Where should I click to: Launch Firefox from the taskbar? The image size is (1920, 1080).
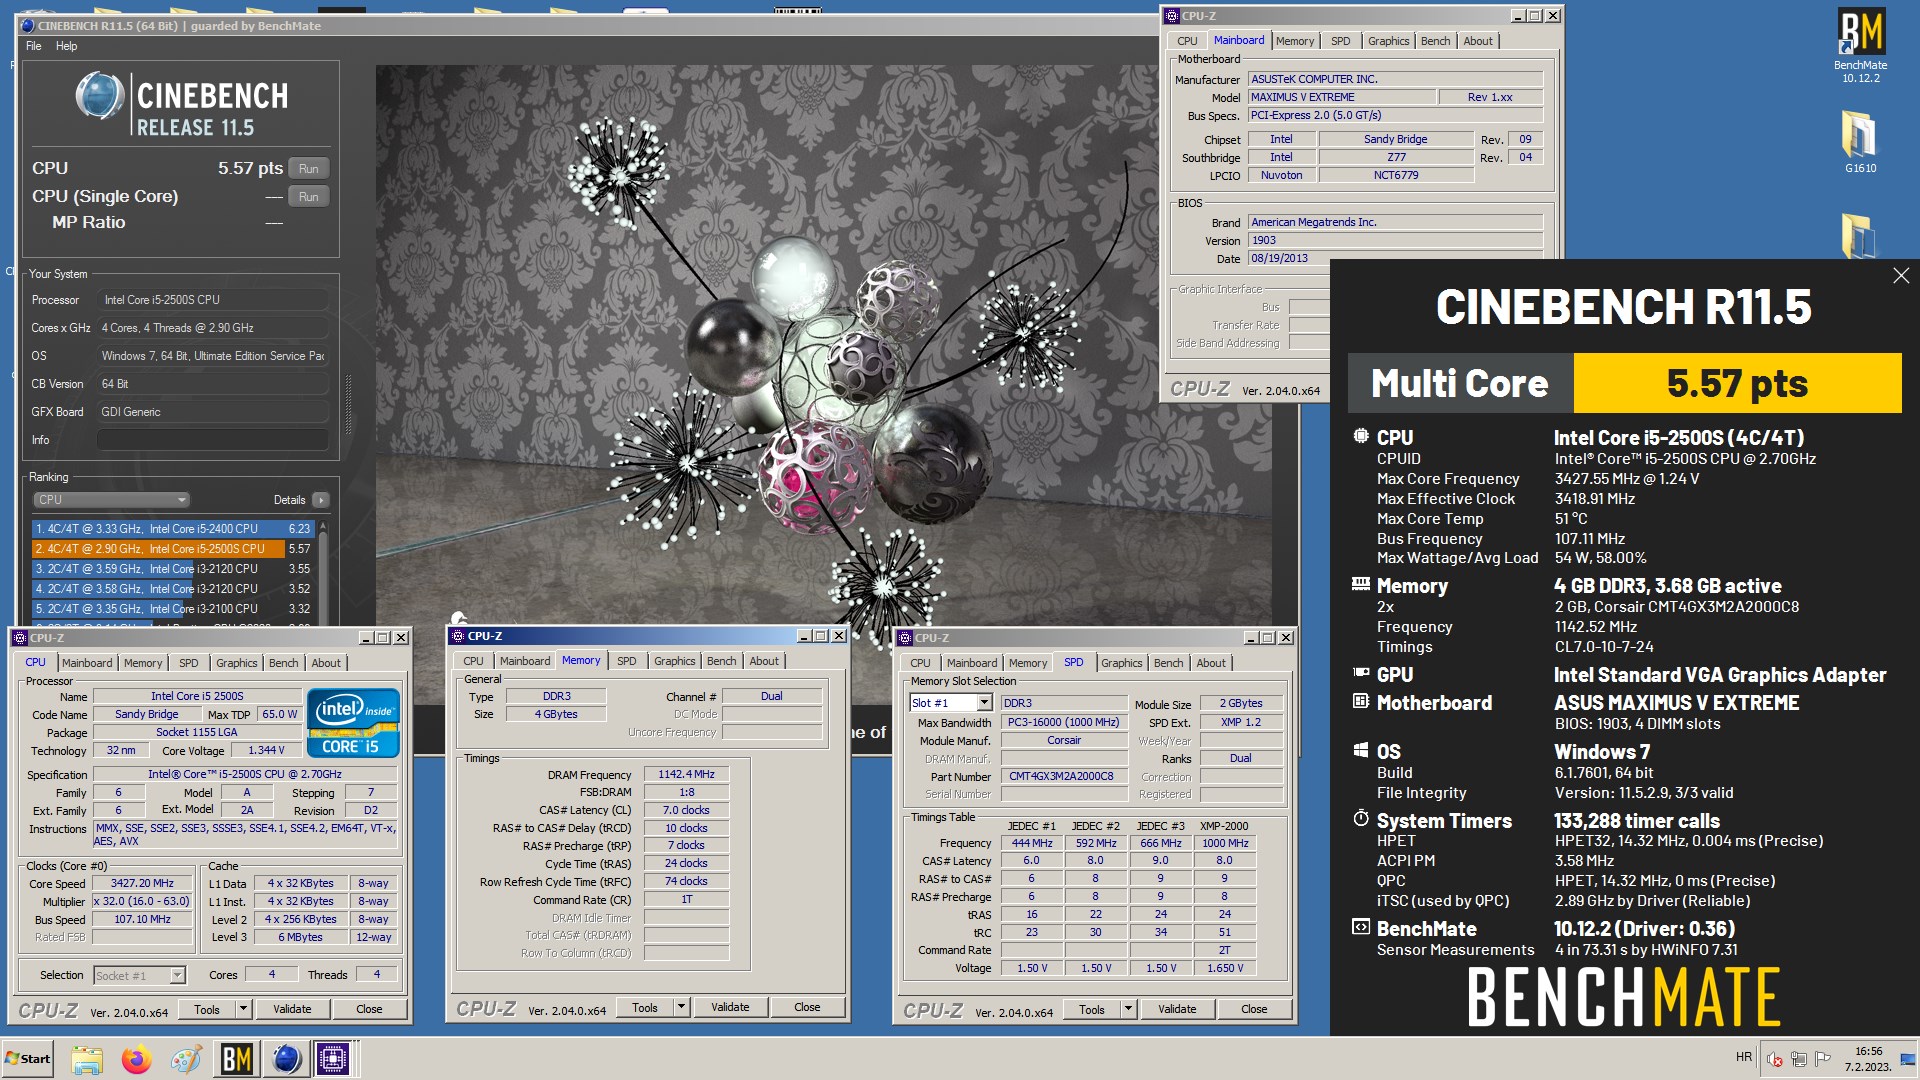137,1059
